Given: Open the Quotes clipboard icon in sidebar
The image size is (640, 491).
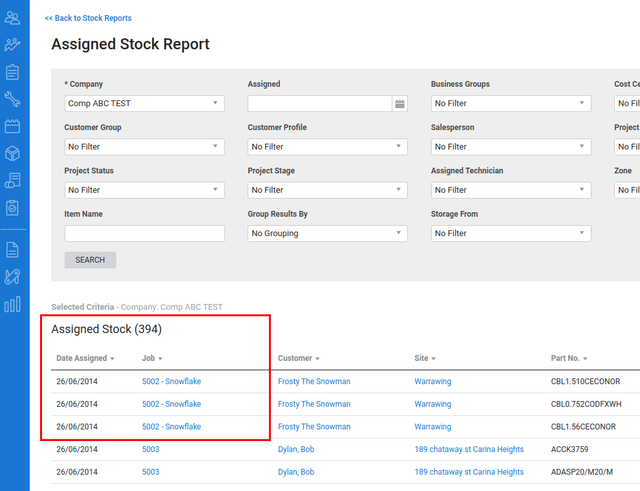Looking at the screenshot, I should [12, 72].
